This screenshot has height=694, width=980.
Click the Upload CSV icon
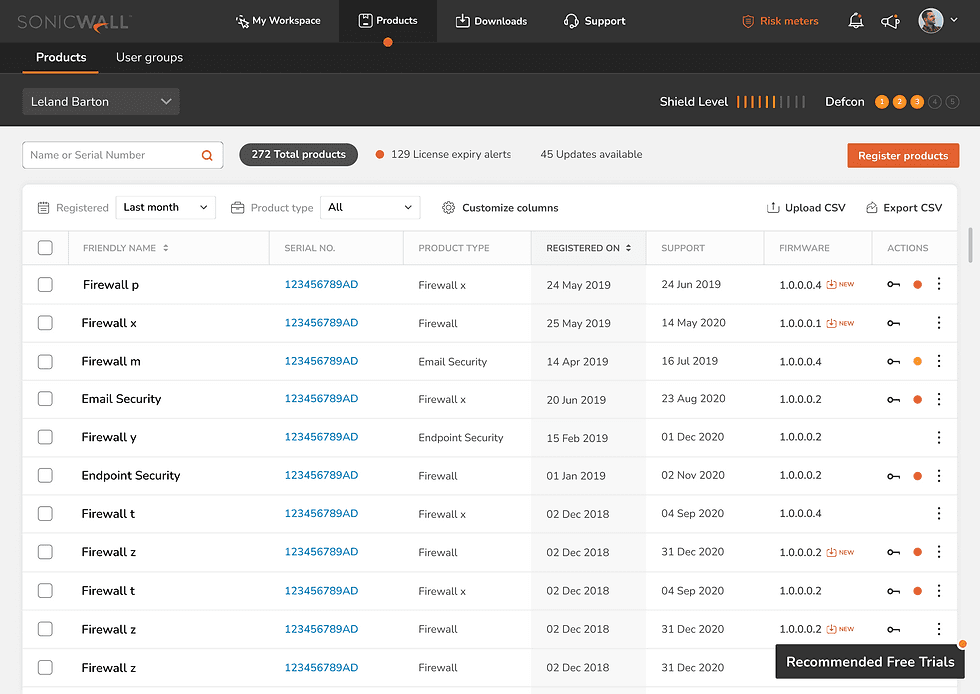click(x=773, y=208)
